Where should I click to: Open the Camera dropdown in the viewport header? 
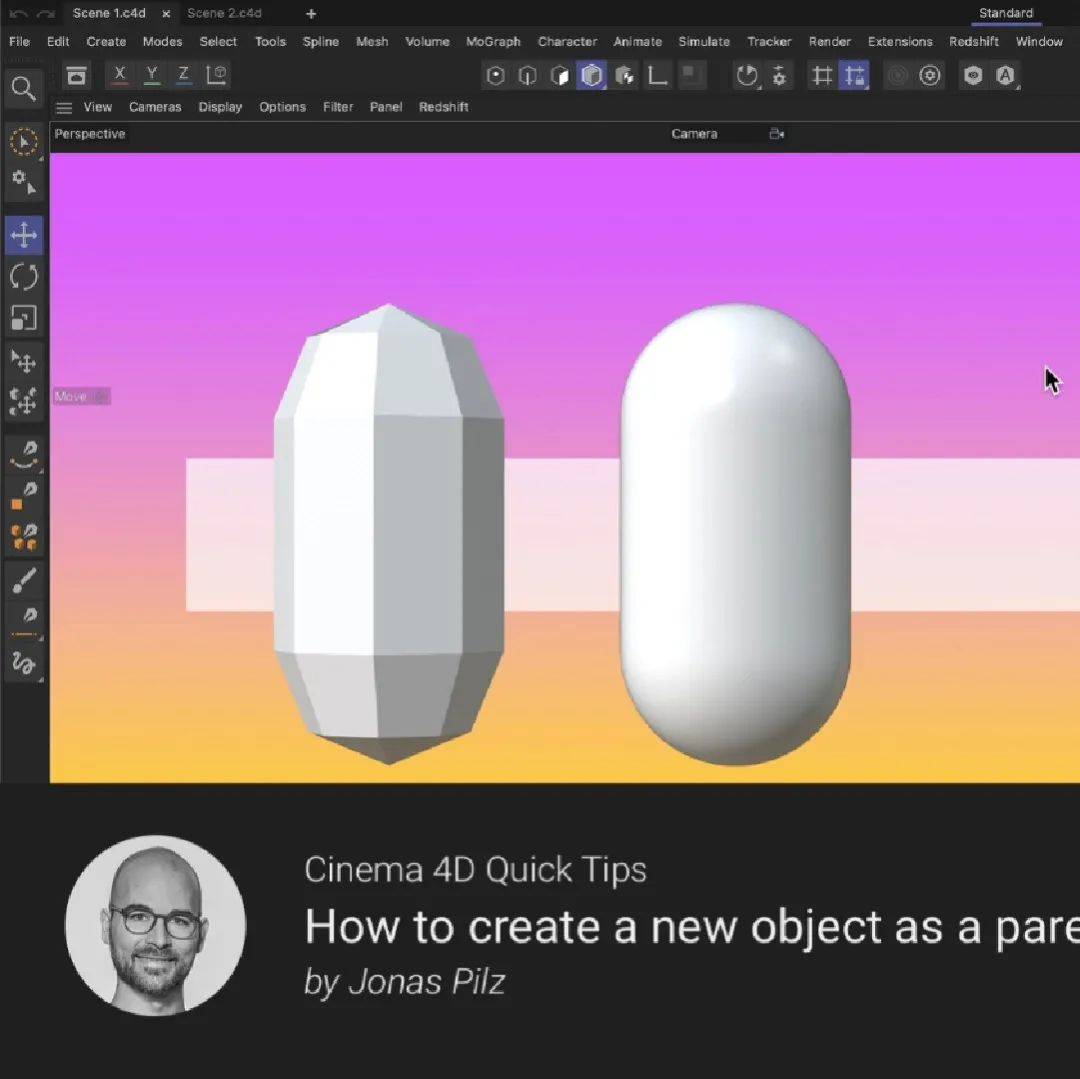pyautogui.click(x=695, y=133)
